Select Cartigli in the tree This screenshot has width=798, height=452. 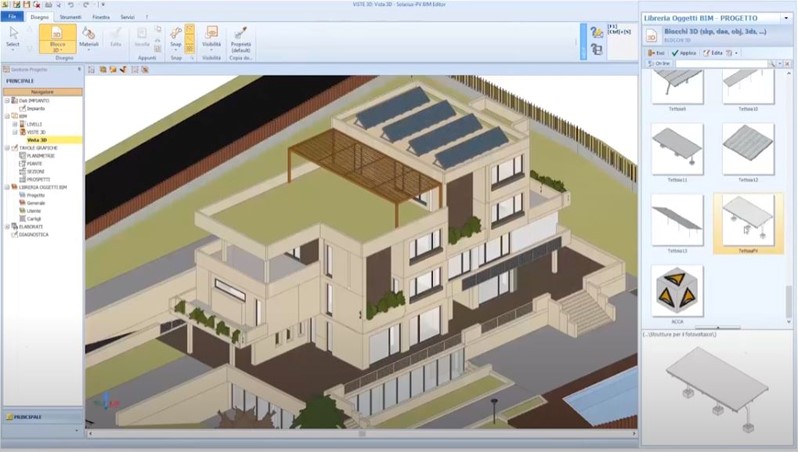tap(34, 219)
